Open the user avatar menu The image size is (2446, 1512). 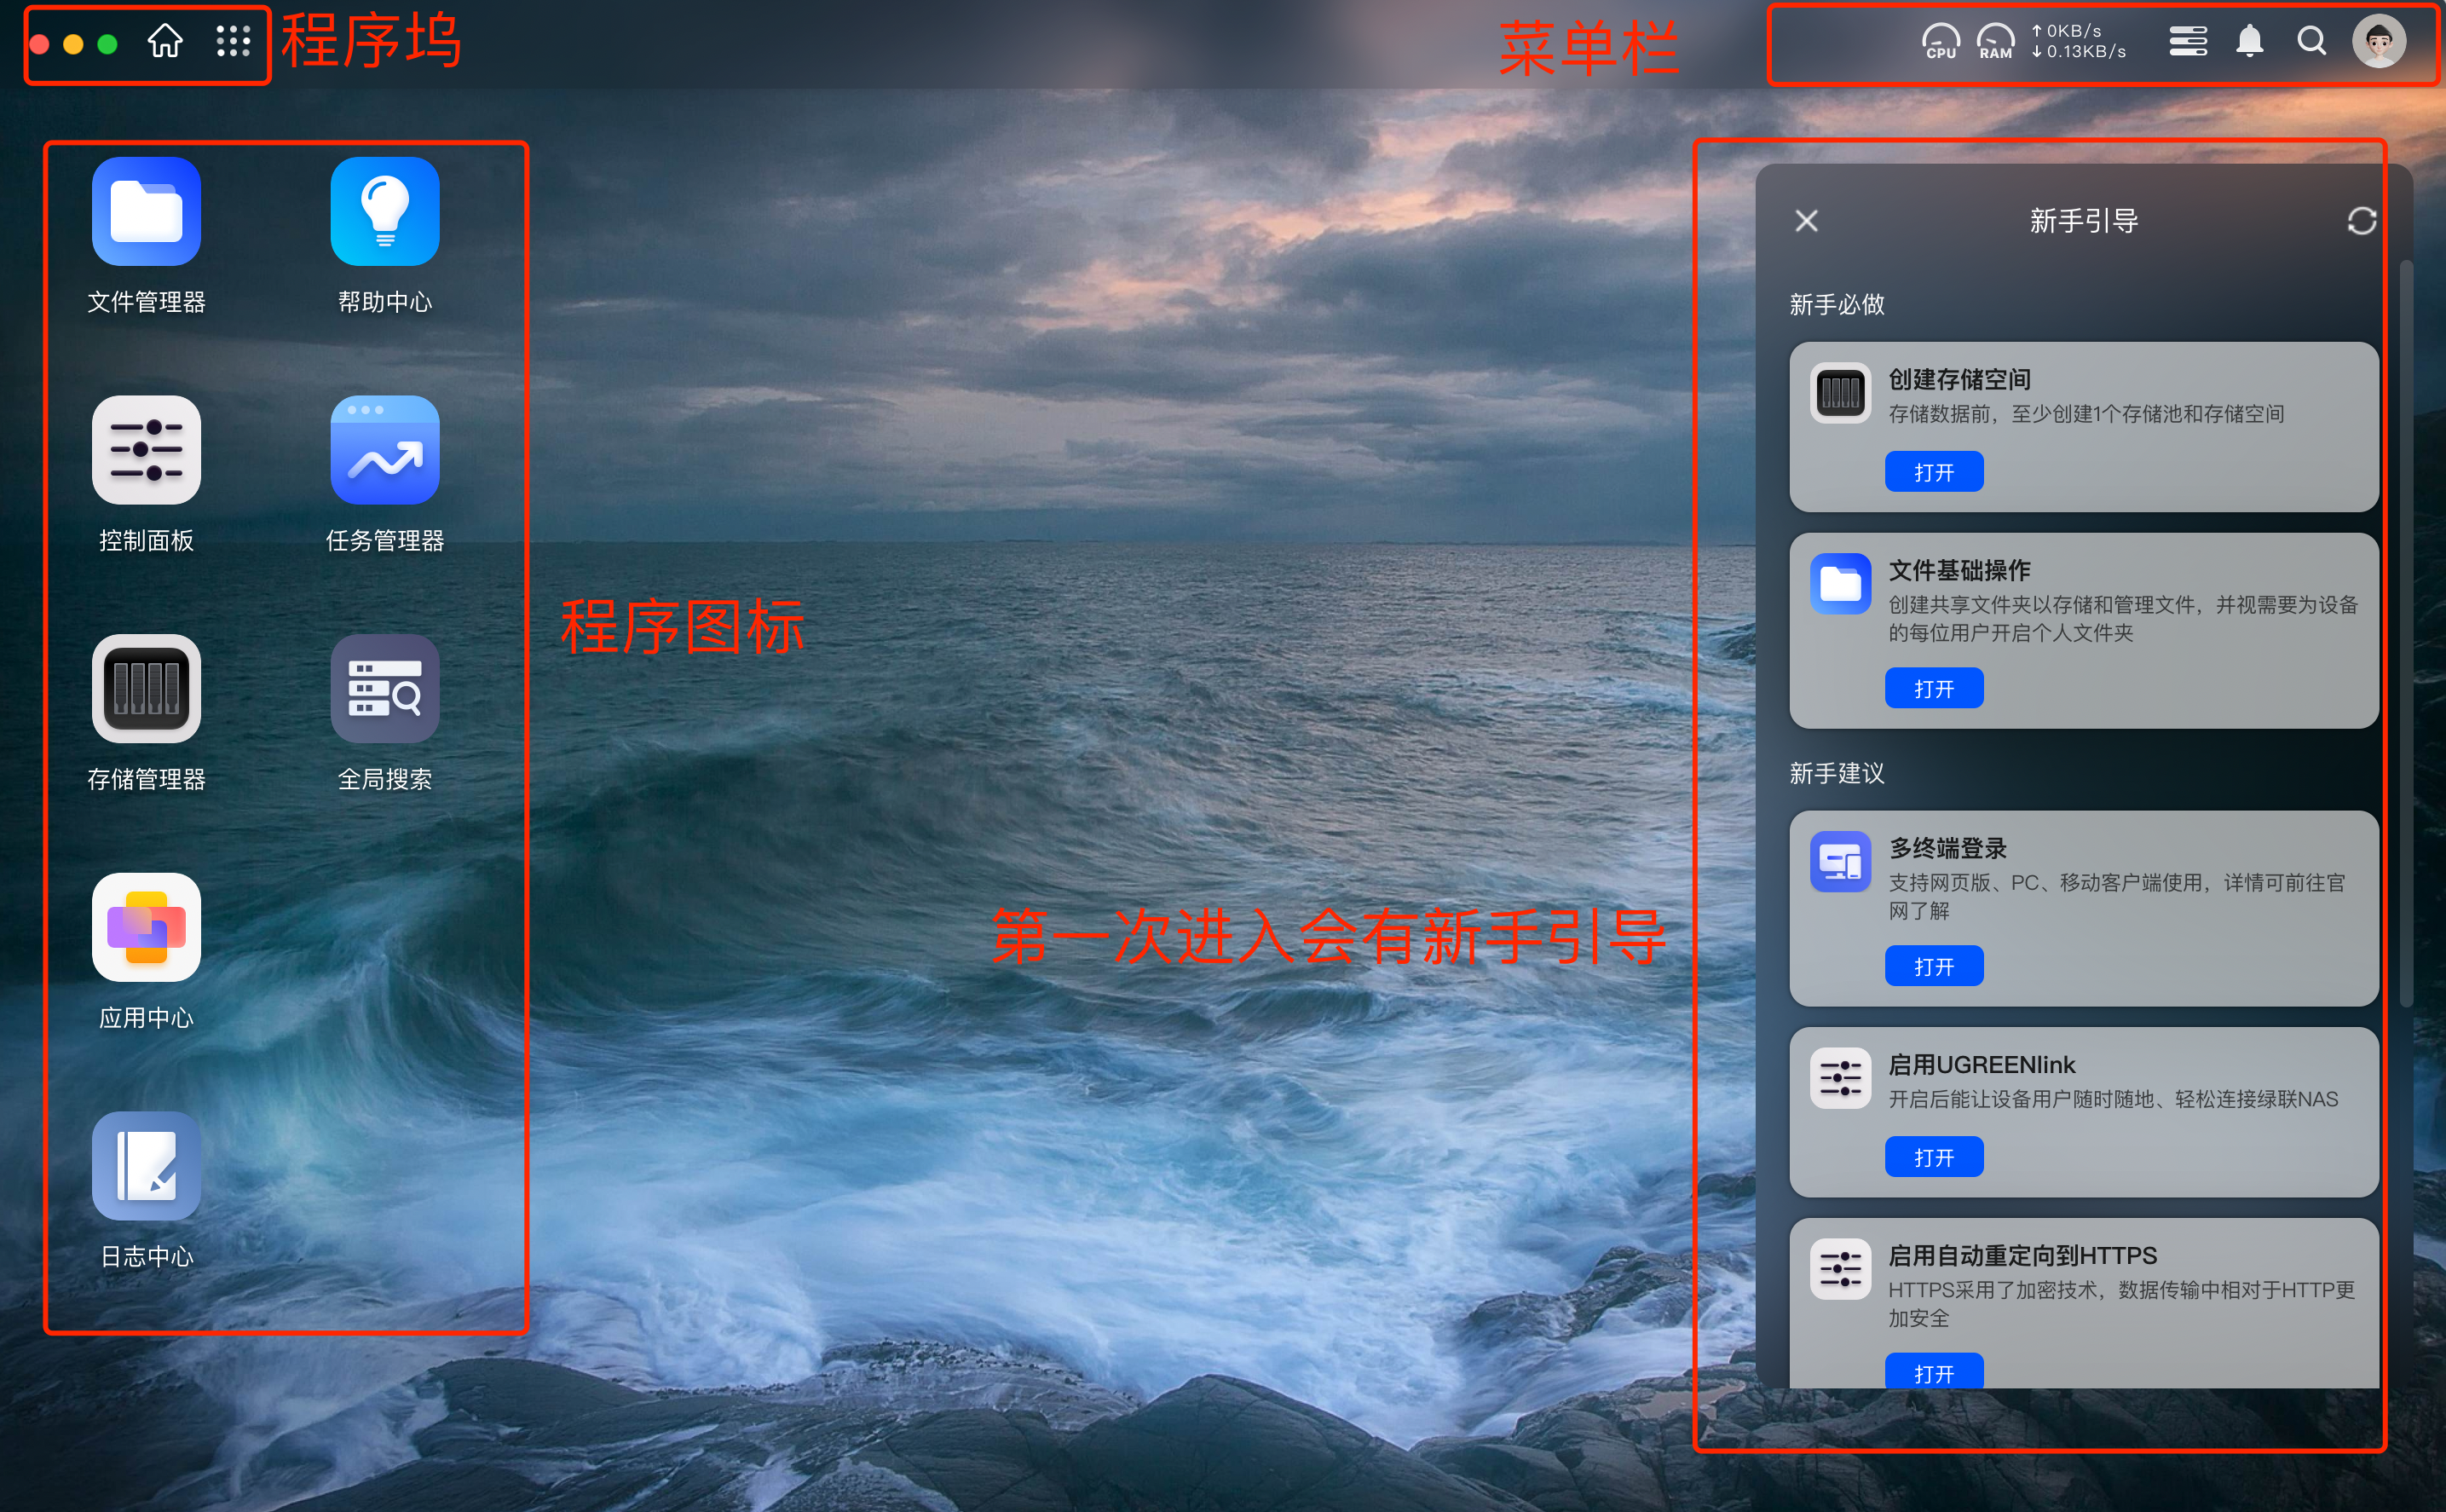(x=2379, y=41)
